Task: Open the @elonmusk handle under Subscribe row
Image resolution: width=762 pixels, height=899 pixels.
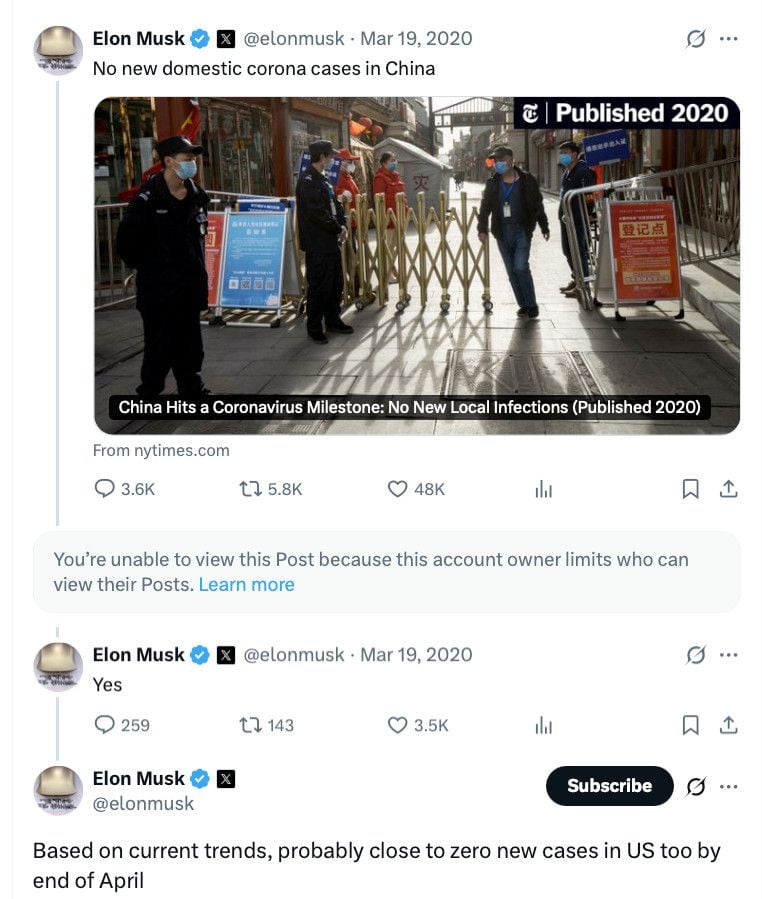Action: click(143, 803)
